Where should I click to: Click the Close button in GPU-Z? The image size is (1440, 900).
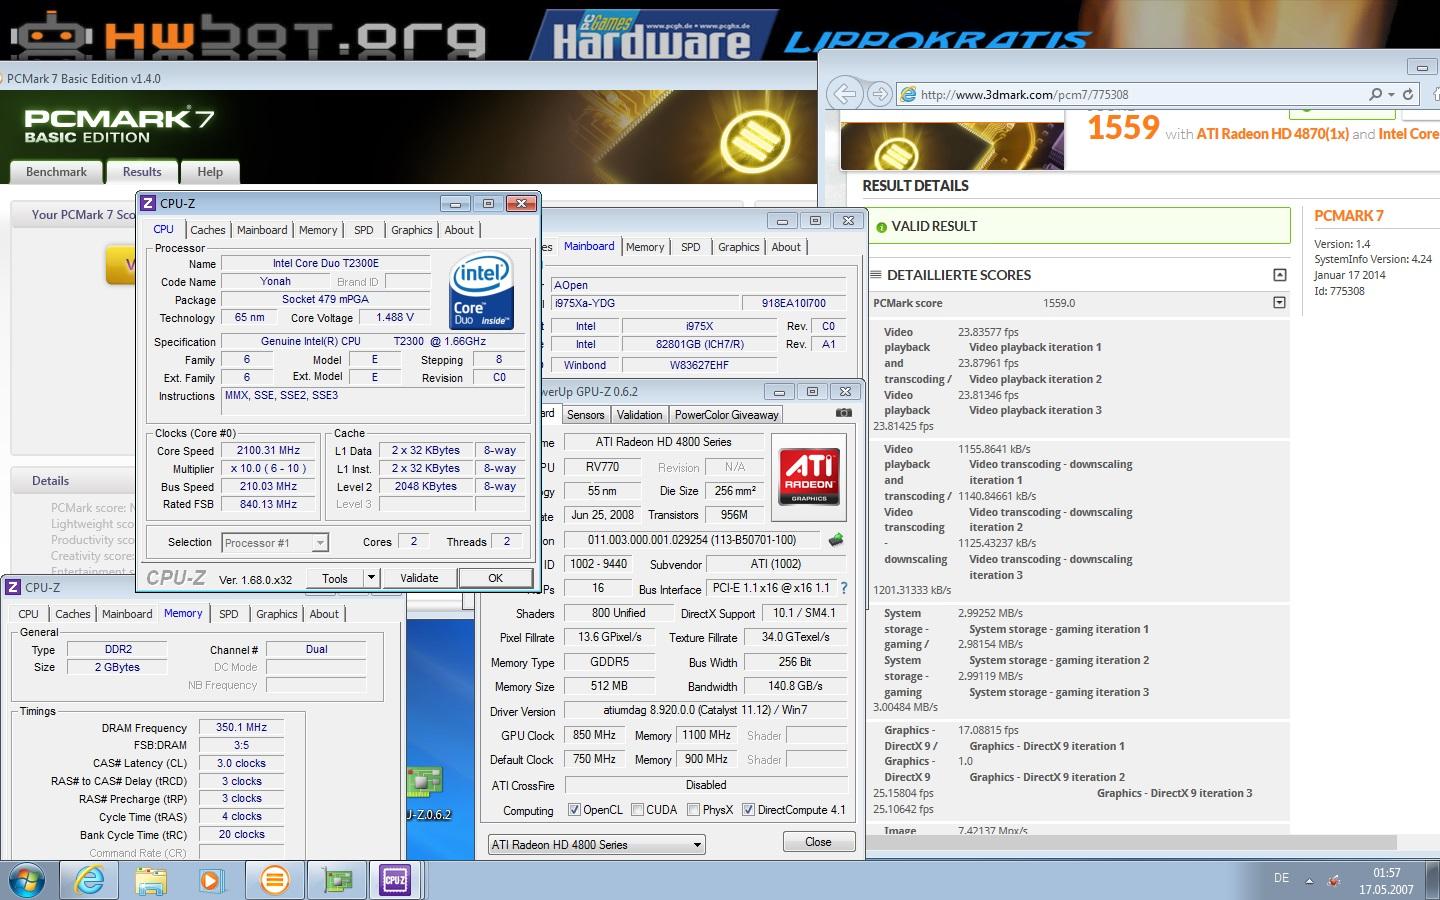[x=818, y=842]
